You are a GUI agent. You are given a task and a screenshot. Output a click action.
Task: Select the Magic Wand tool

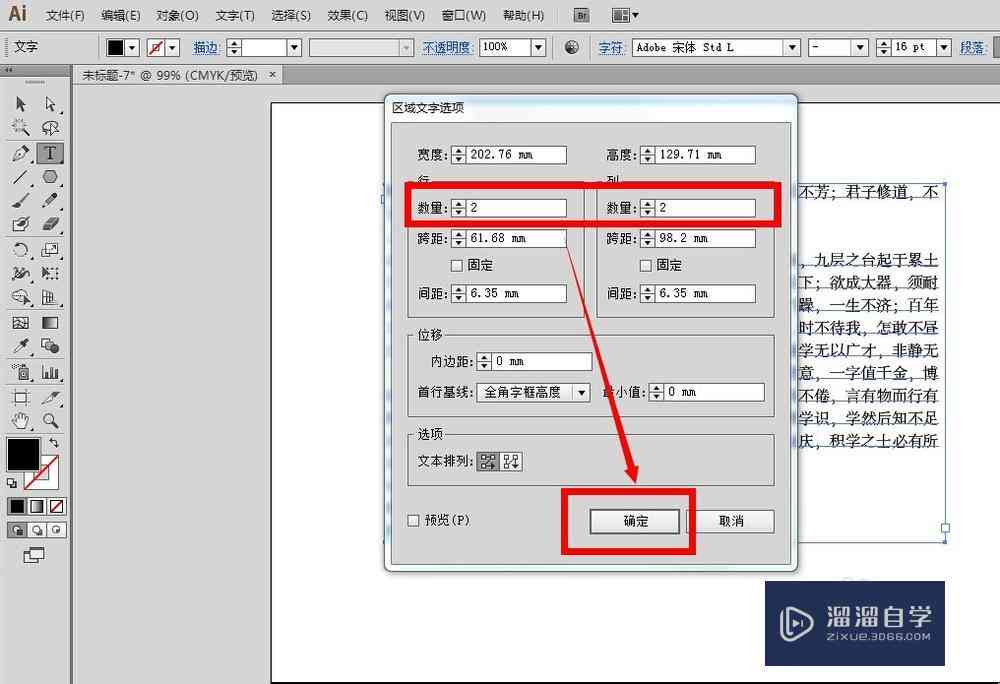[20, 127]
